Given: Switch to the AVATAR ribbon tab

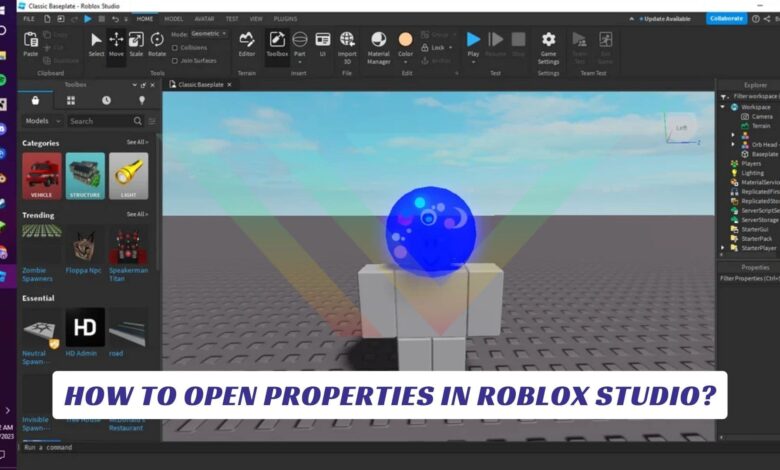Looking at the screenshot, I should 204,19.
